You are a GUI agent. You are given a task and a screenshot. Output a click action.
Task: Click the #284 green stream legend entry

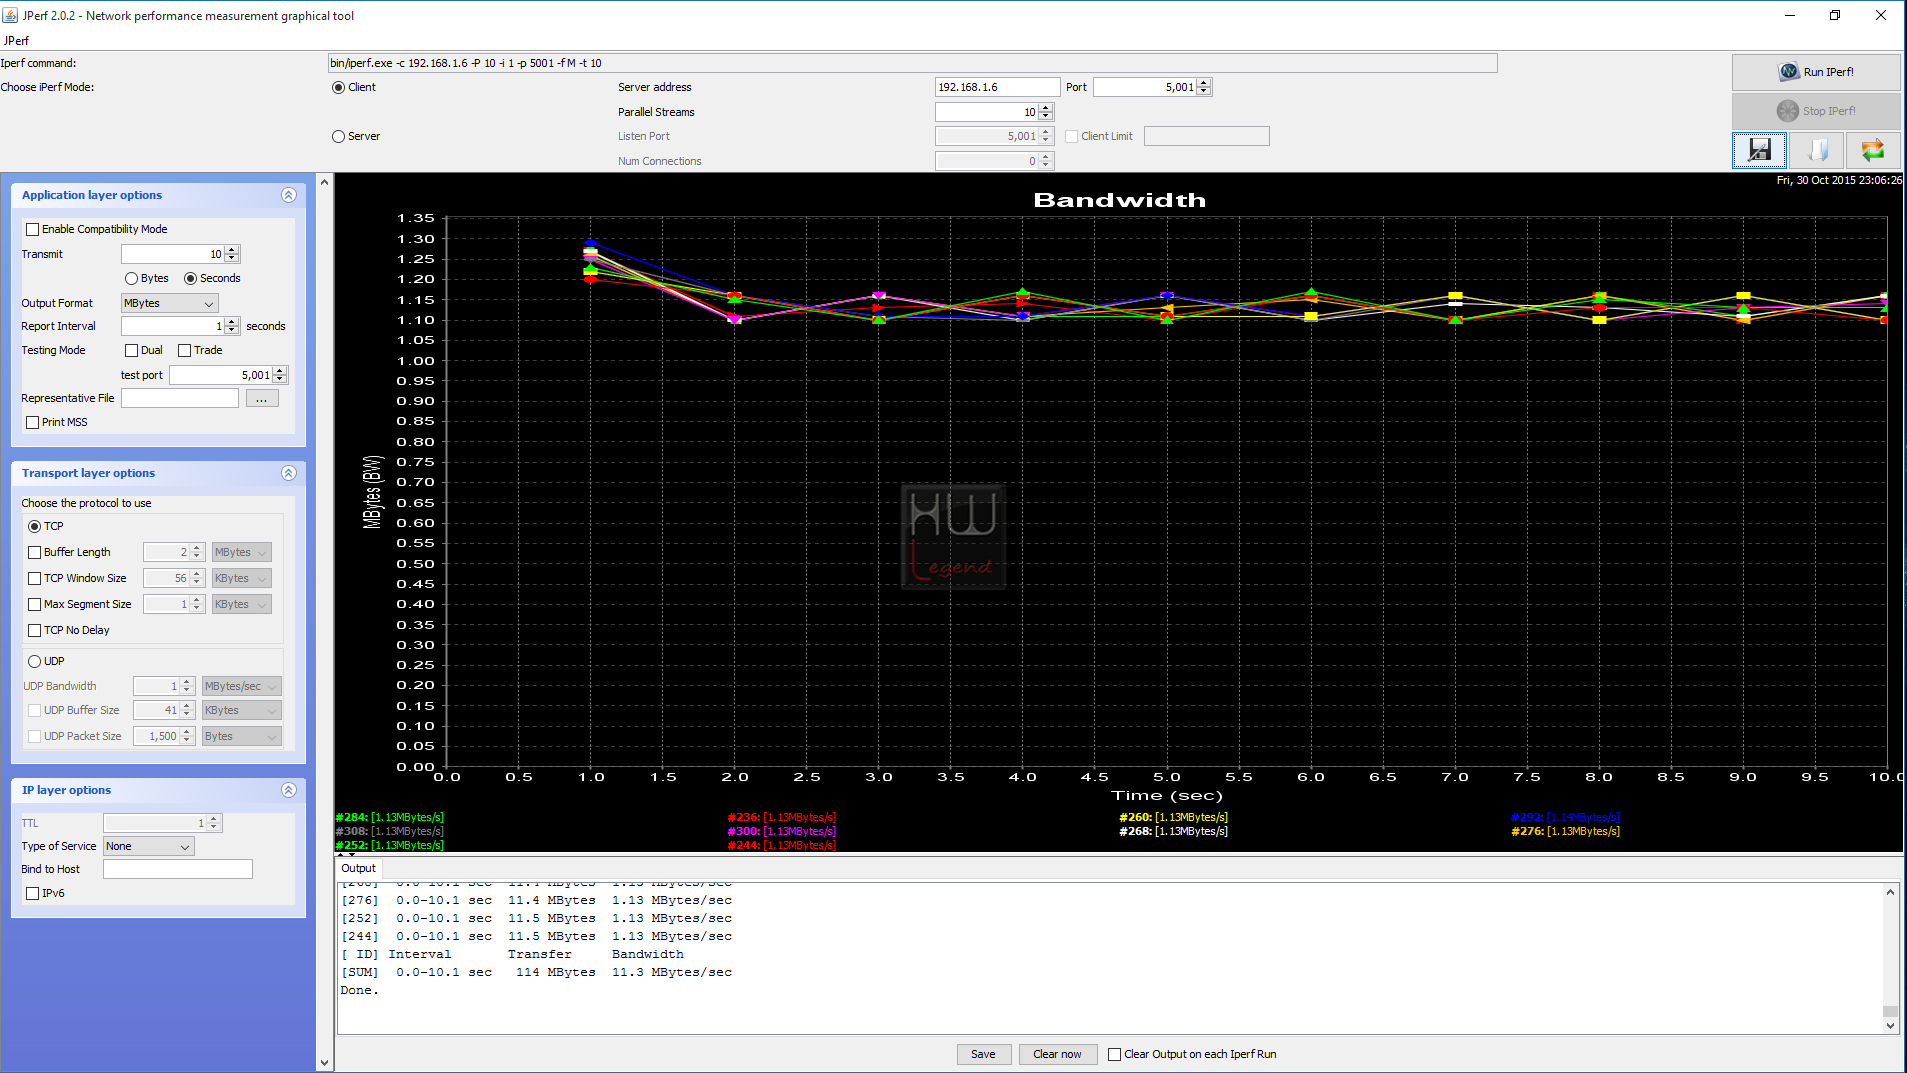[390, 817]
